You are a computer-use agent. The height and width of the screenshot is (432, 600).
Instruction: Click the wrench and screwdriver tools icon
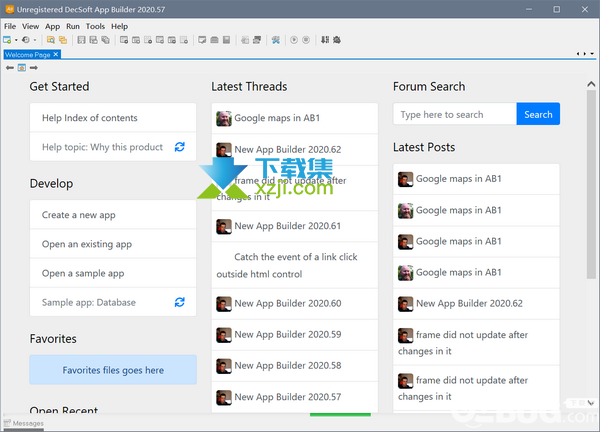276,40
